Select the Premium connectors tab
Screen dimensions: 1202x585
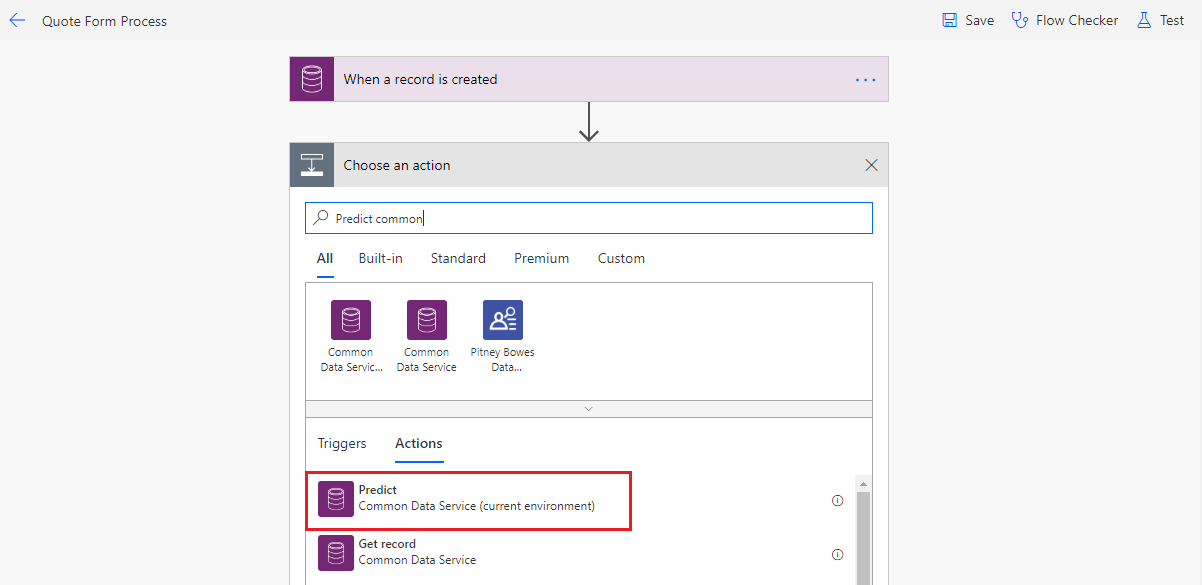(x=541, y=258)
